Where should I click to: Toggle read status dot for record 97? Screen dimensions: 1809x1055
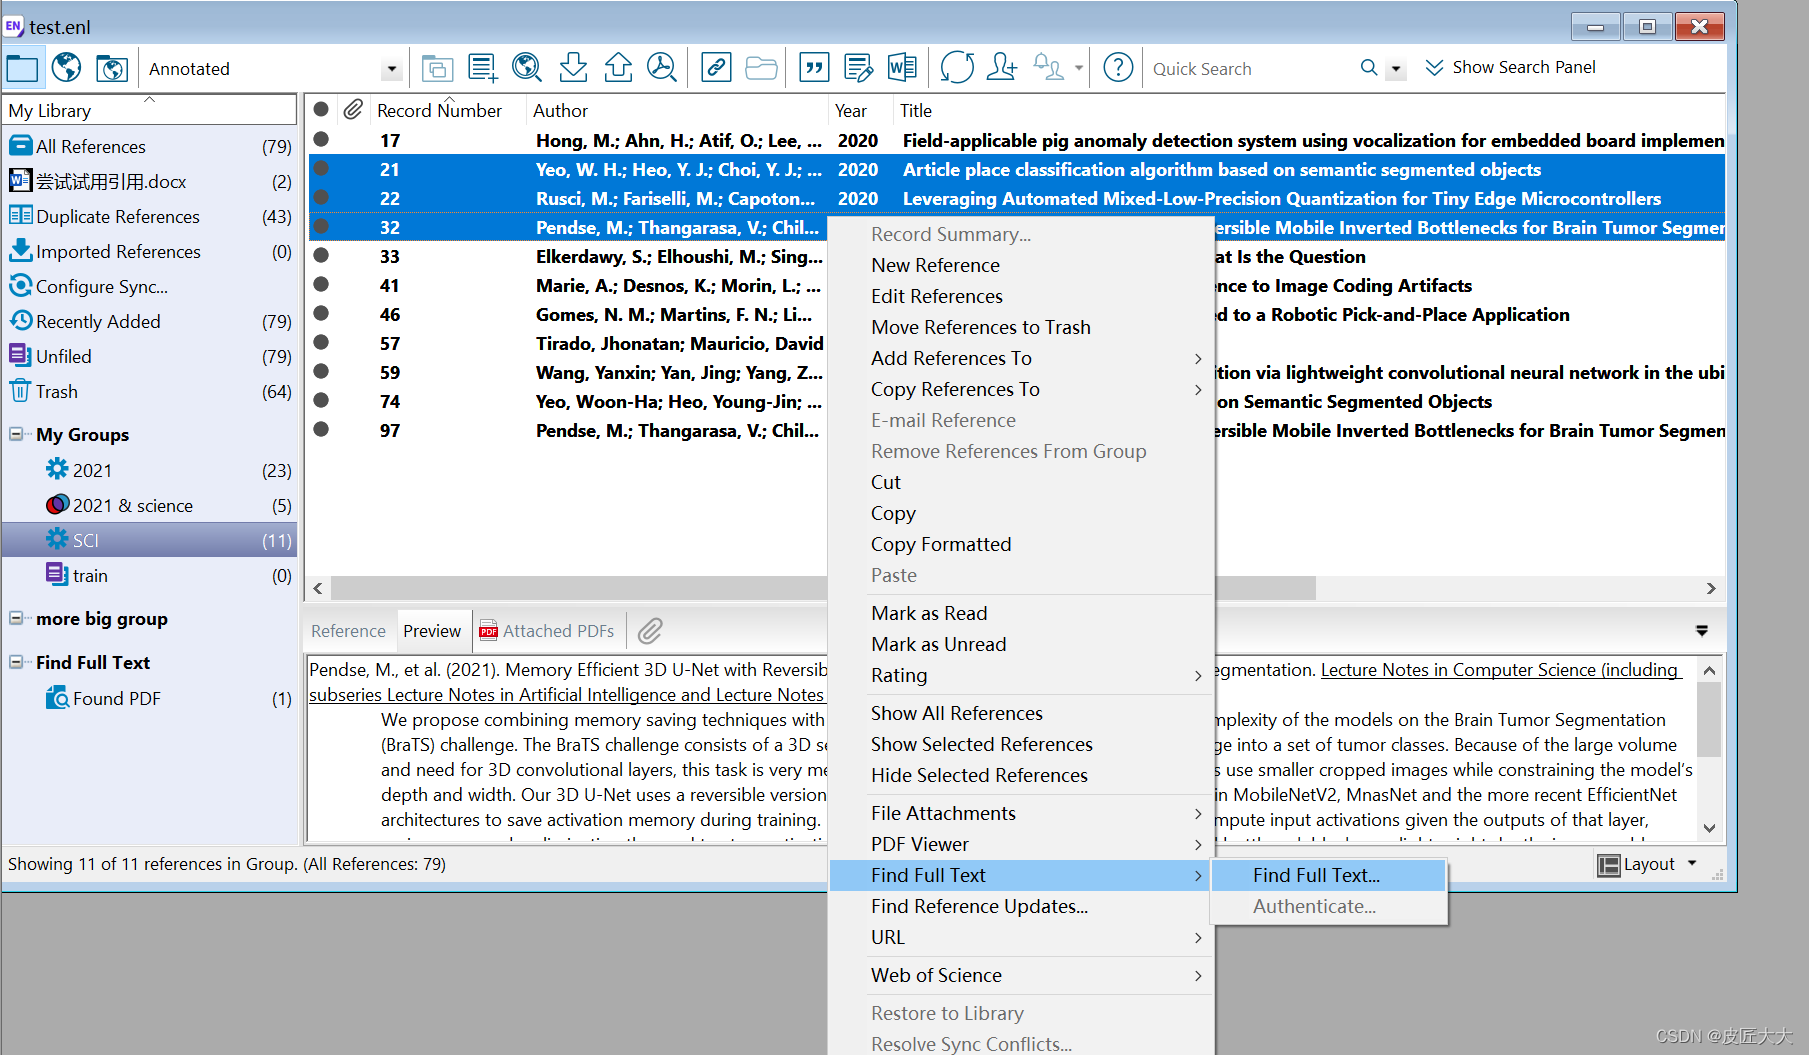pos(321,430)
